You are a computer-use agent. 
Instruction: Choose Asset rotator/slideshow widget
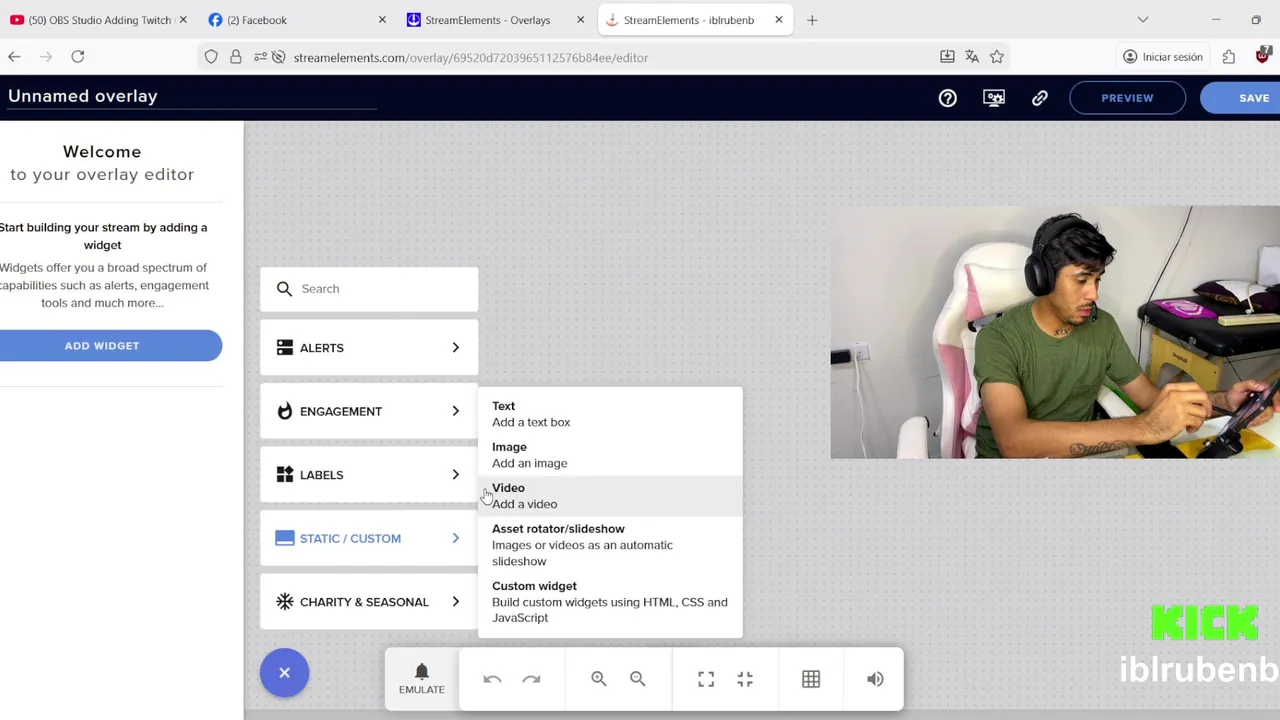[610, 545]
